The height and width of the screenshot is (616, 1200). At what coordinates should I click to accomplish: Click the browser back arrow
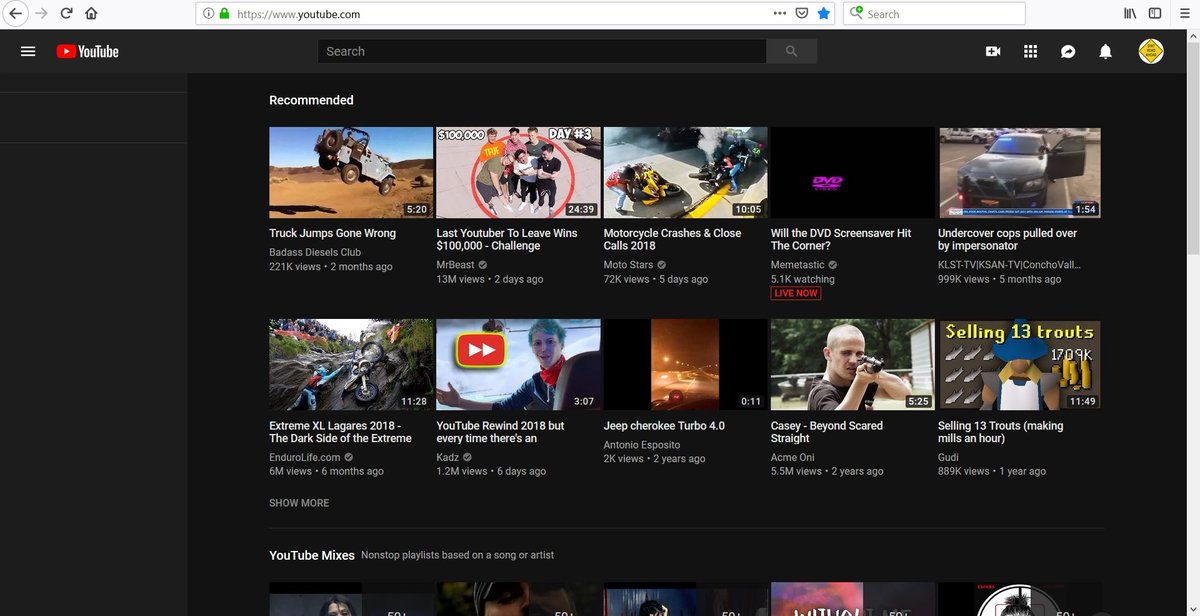[16, 14]
